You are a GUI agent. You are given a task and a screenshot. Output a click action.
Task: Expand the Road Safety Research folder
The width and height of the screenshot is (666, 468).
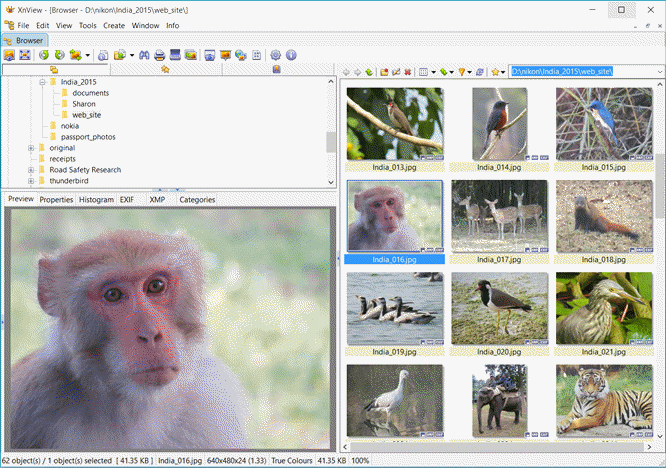(31, 170)
